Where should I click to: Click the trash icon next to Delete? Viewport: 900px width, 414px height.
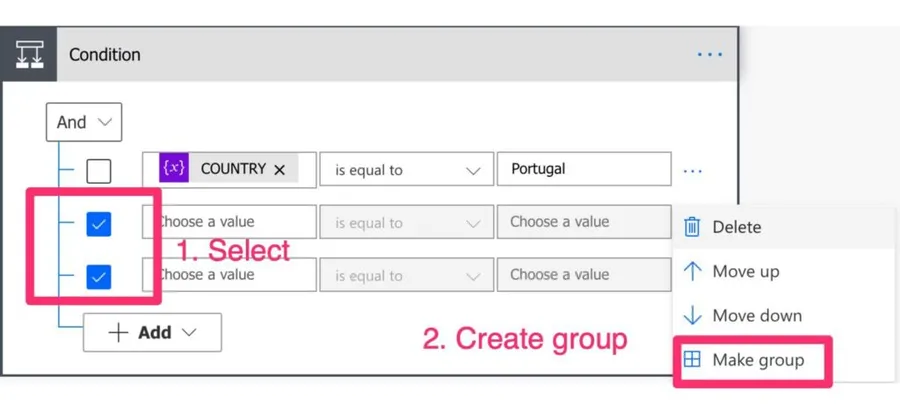692,227
